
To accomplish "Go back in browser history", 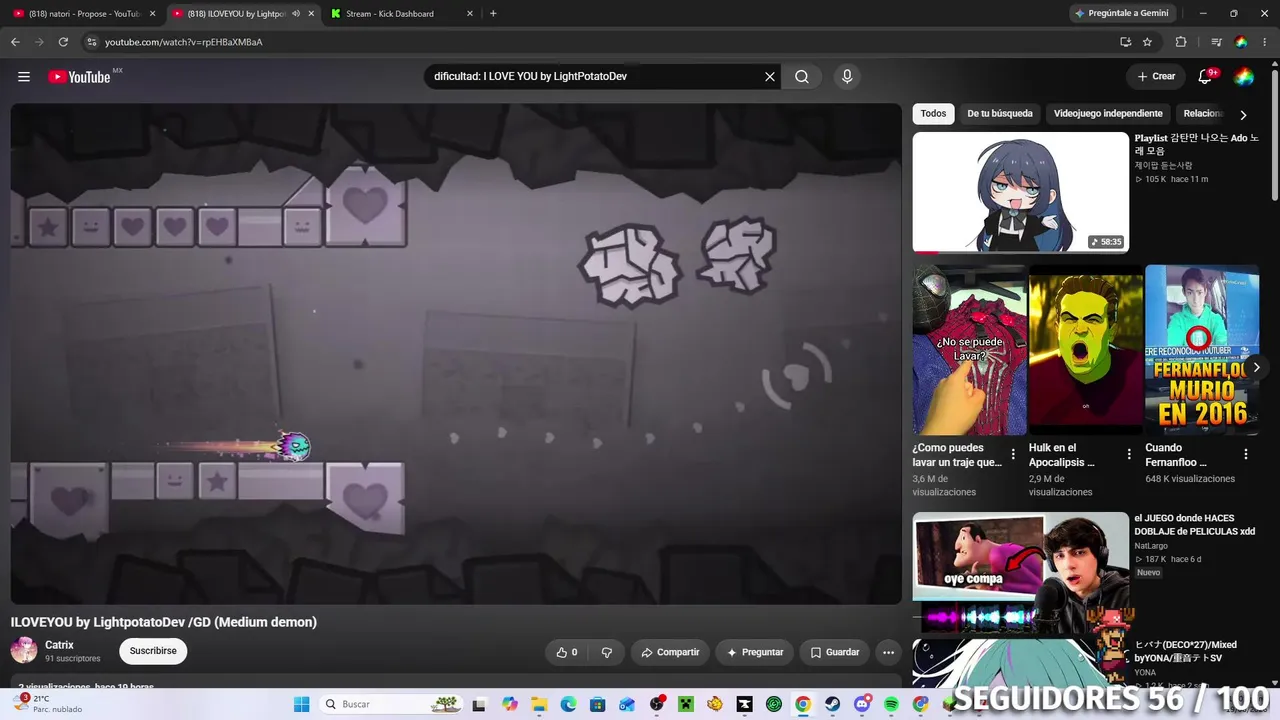I will click(15, 42).
